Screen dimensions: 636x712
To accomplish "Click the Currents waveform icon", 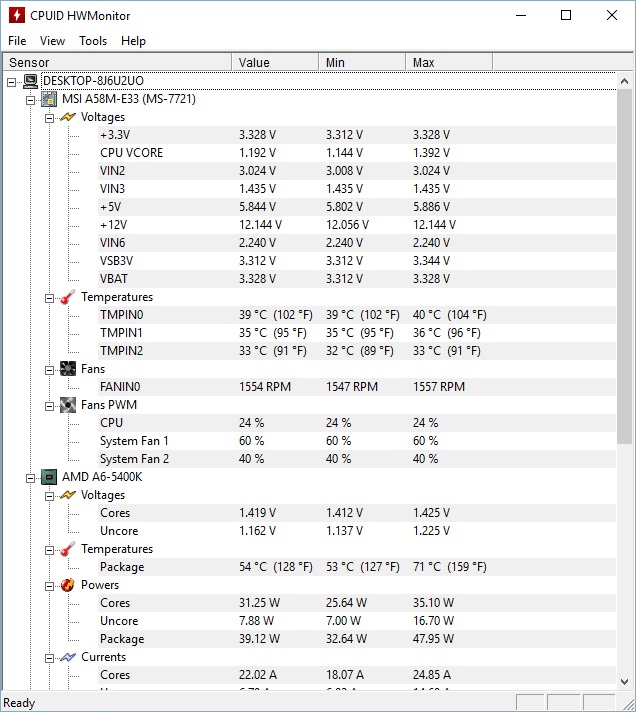I will pyautogui.click(x=67, y=657).
